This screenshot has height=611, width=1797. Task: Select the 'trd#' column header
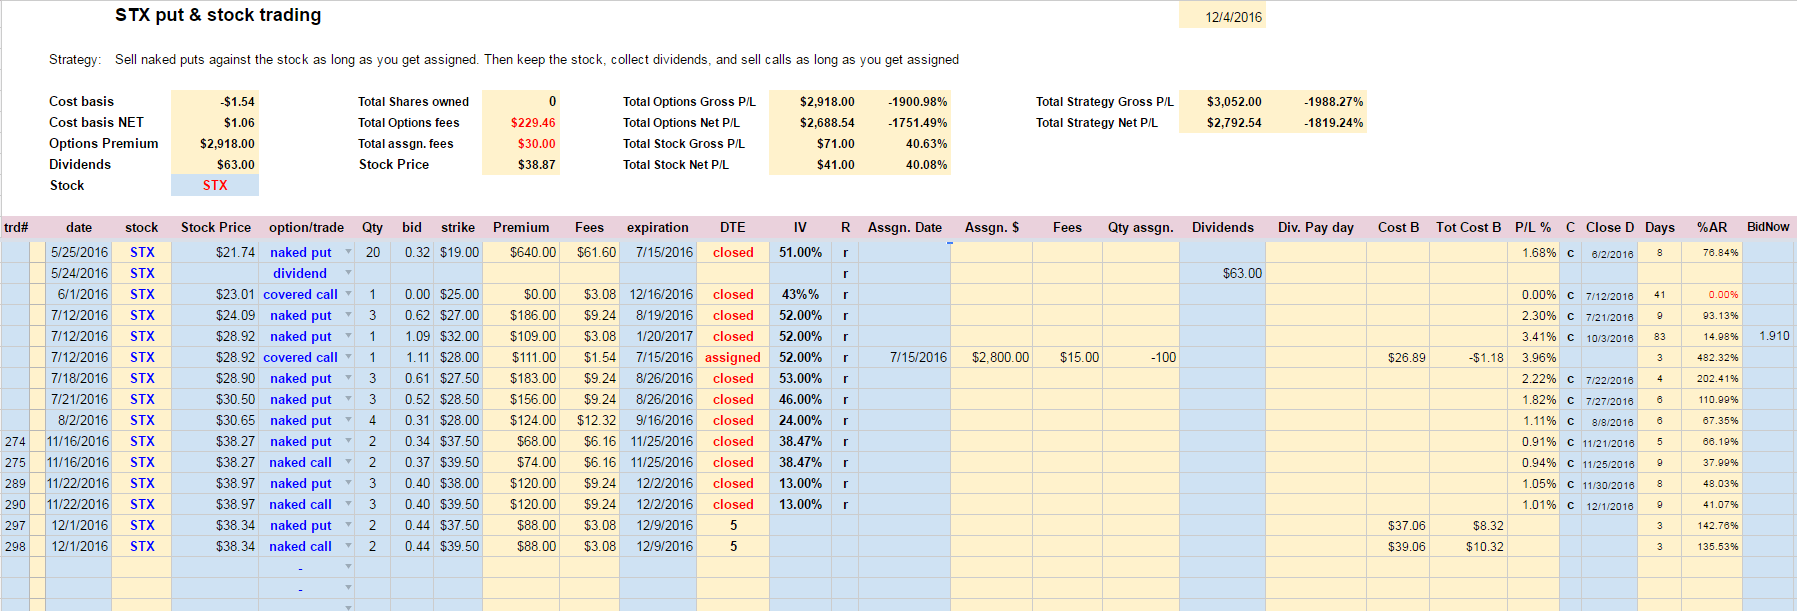point(16,227)
